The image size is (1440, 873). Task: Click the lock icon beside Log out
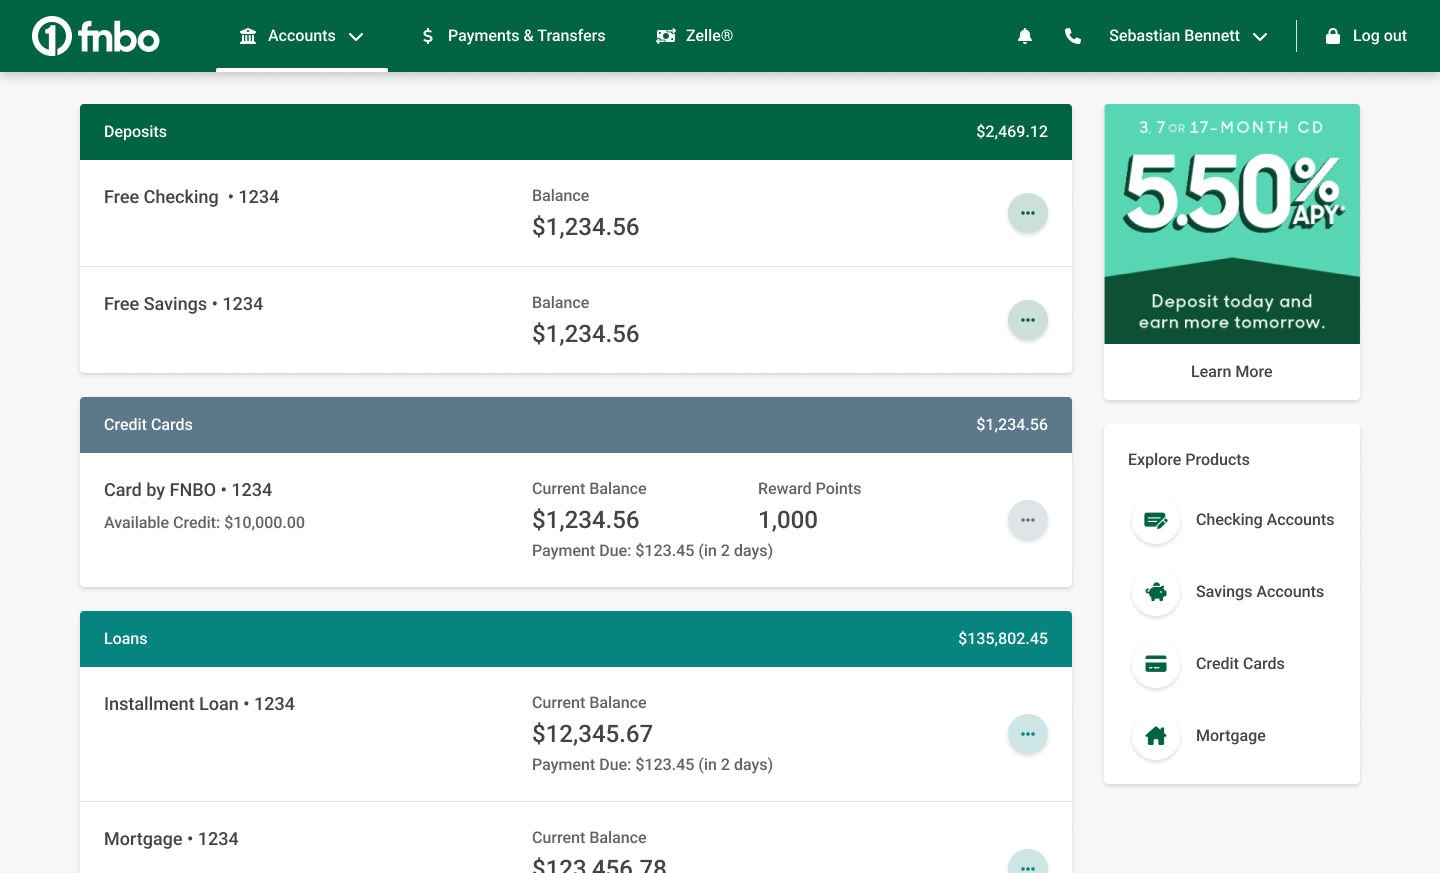(x=1332, y=36)
